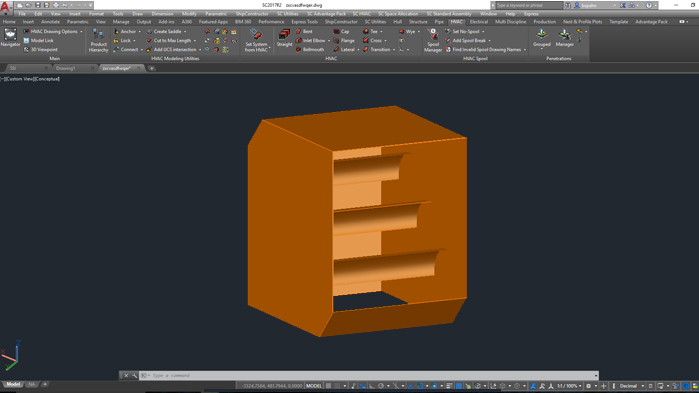699x393 pixels.
Task: Click the annotation scale 1:1 / 100% control
Action: (568, 386)
